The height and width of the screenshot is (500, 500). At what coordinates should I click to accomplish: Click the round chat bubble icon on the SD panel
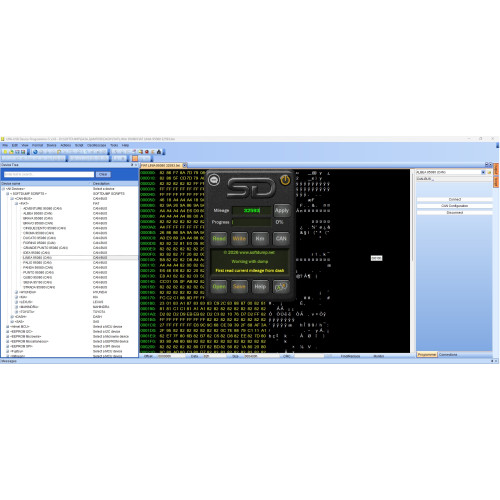tap(214, 180)
